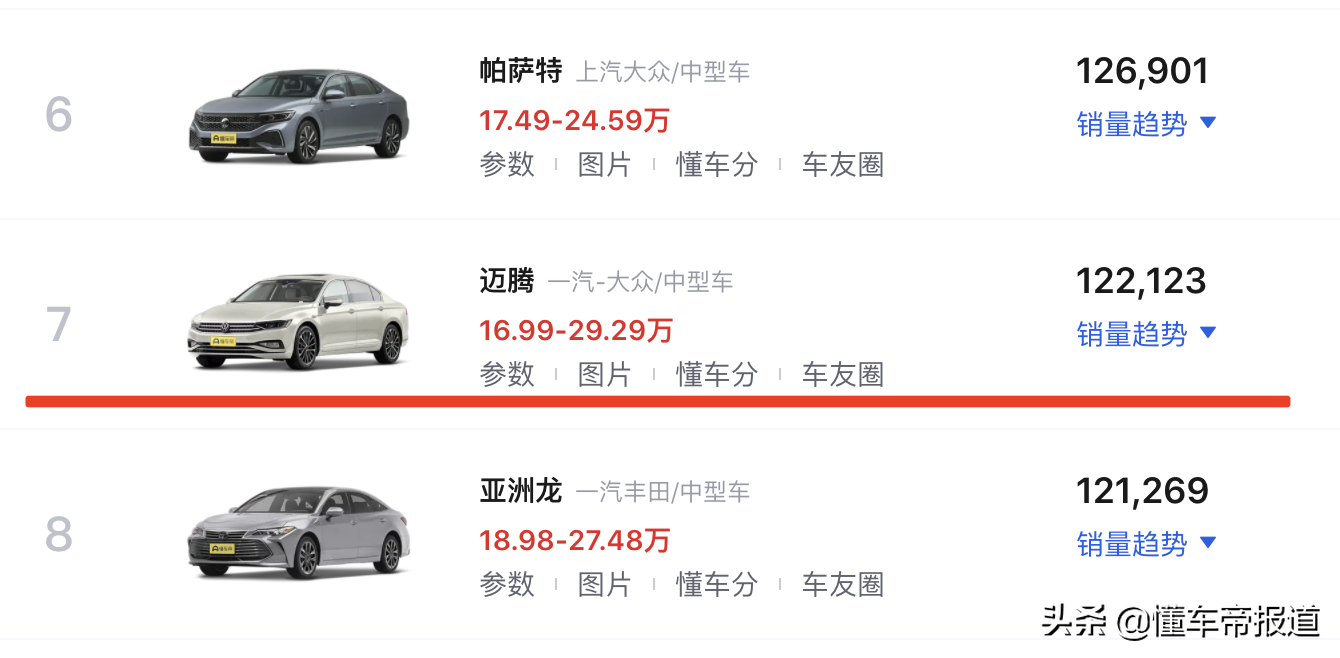Open the 亚洲龙 model title
This screenshot has height=658, width=1340.
pyautogui.click(x=521, y=491)
